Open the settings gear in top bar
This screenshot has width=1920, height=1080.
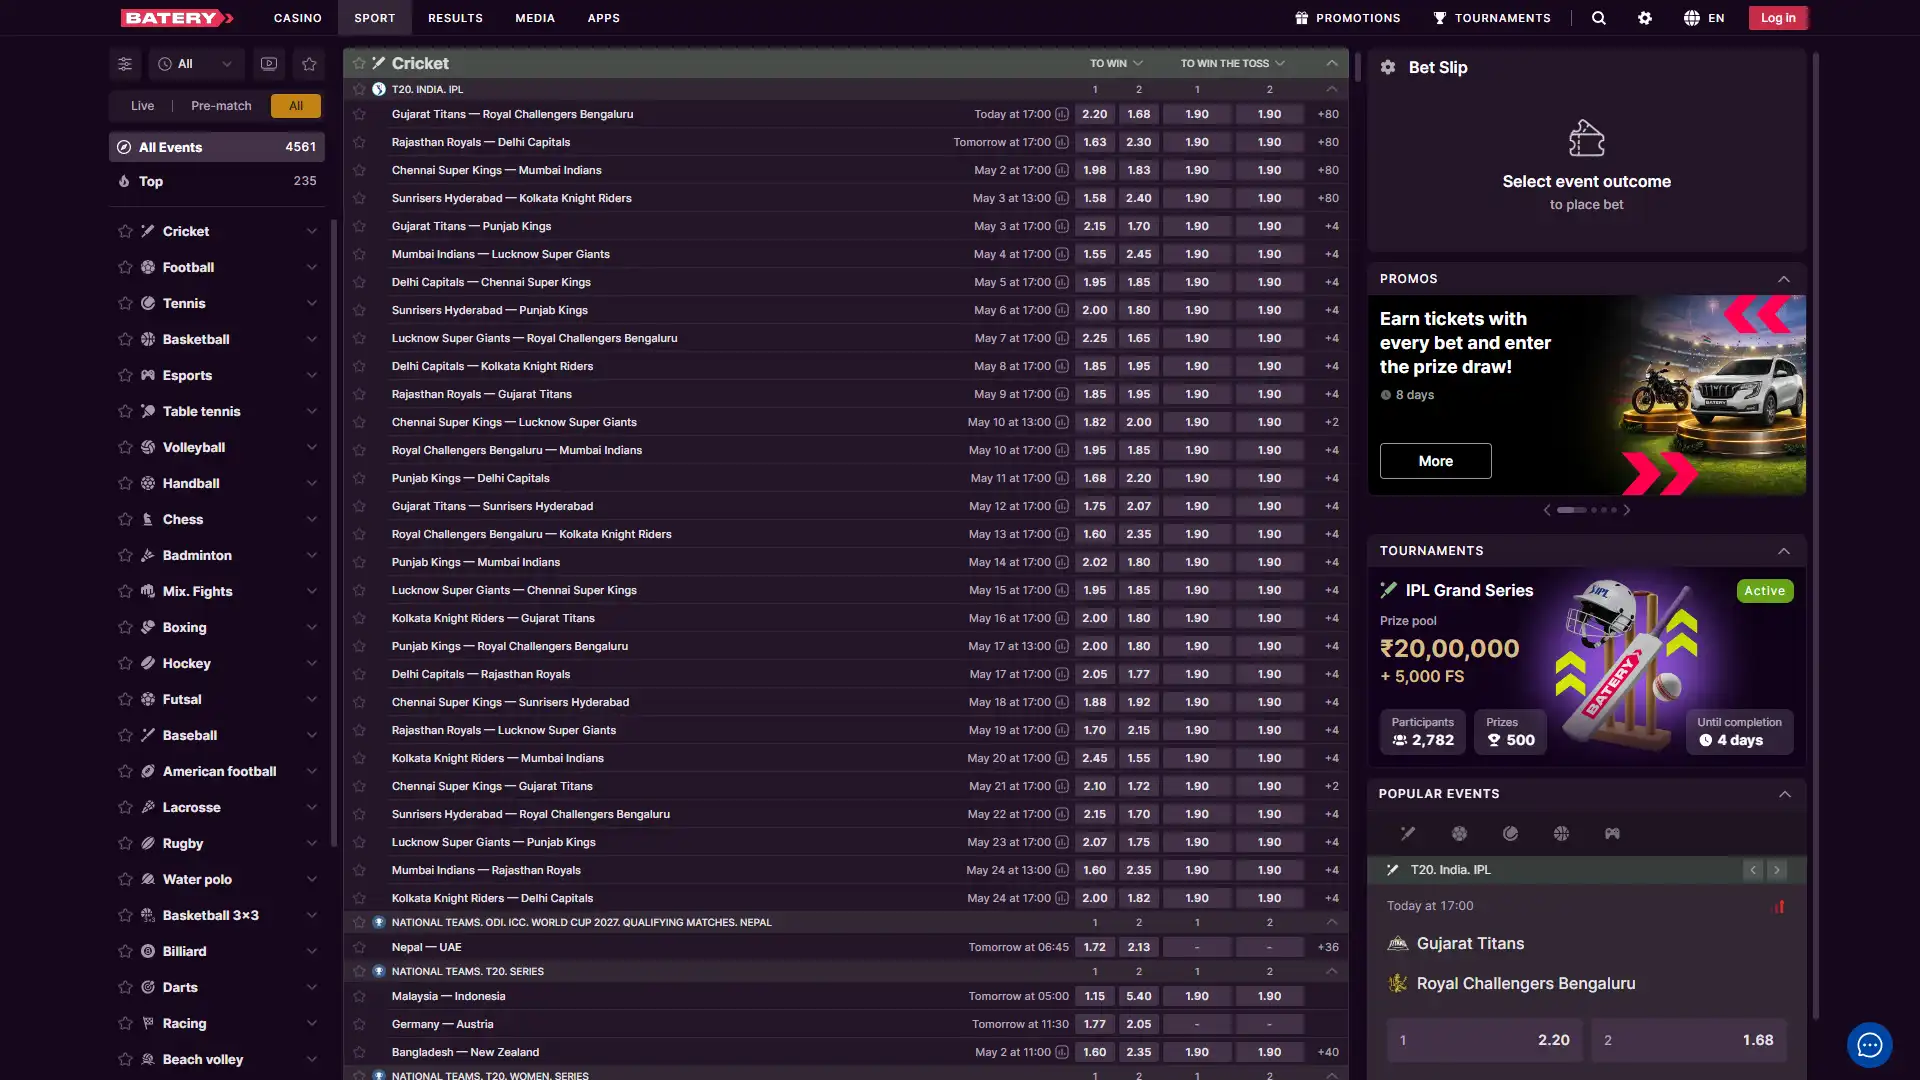1645,18
